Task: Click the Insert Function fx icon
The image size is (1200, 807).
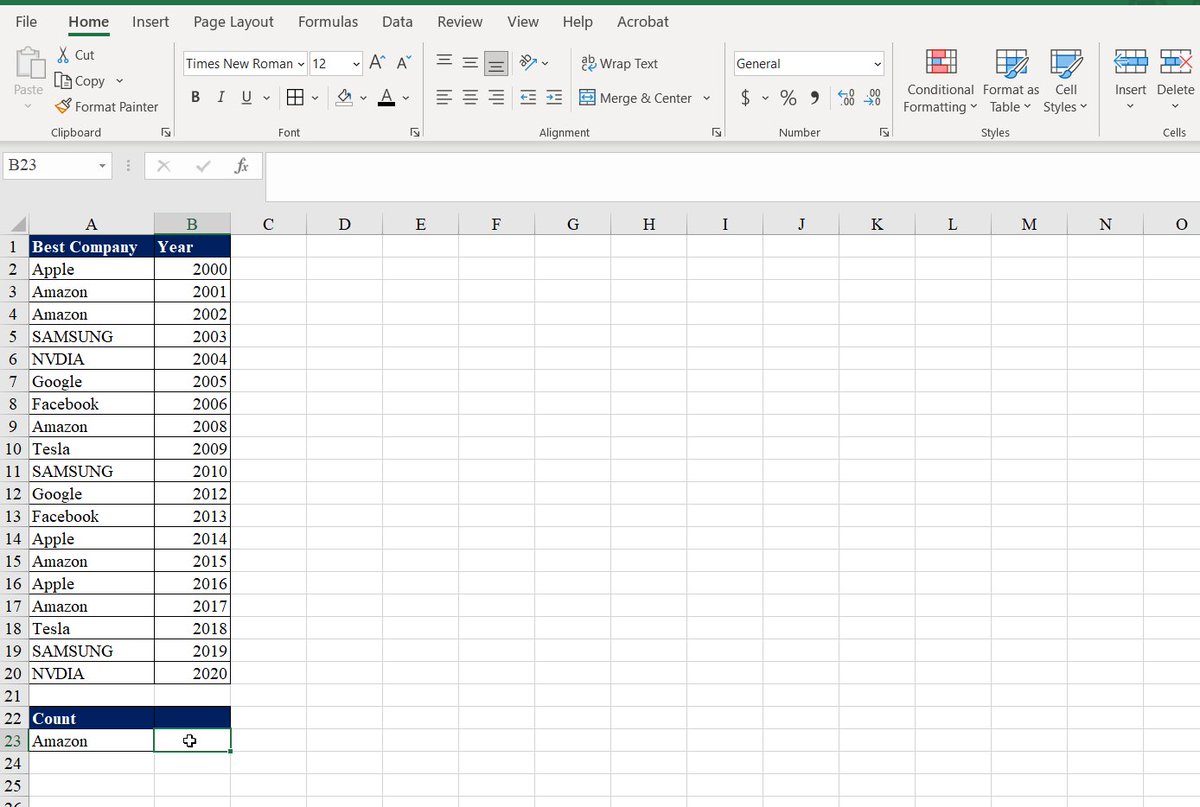Action: pyautogui.click(x=241, y=166)
